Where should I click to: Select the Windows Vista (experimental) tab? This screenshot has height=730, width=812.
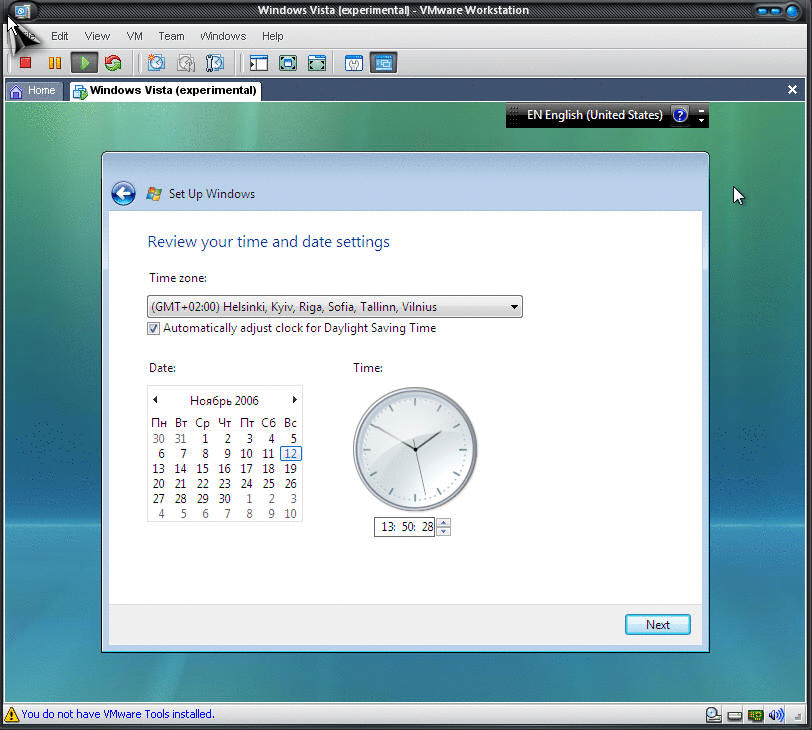(x=165, y=91)
